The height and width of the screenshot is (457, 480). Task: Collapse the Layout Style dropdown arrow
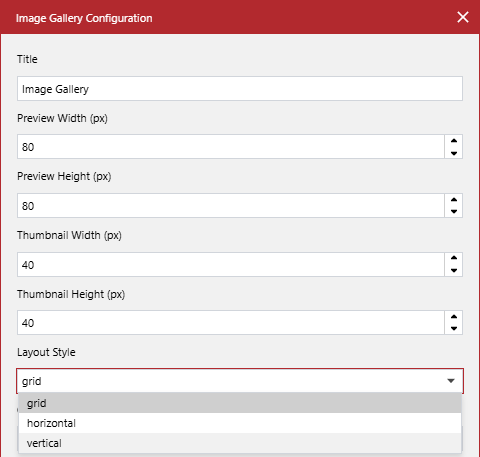click(451, 381)
